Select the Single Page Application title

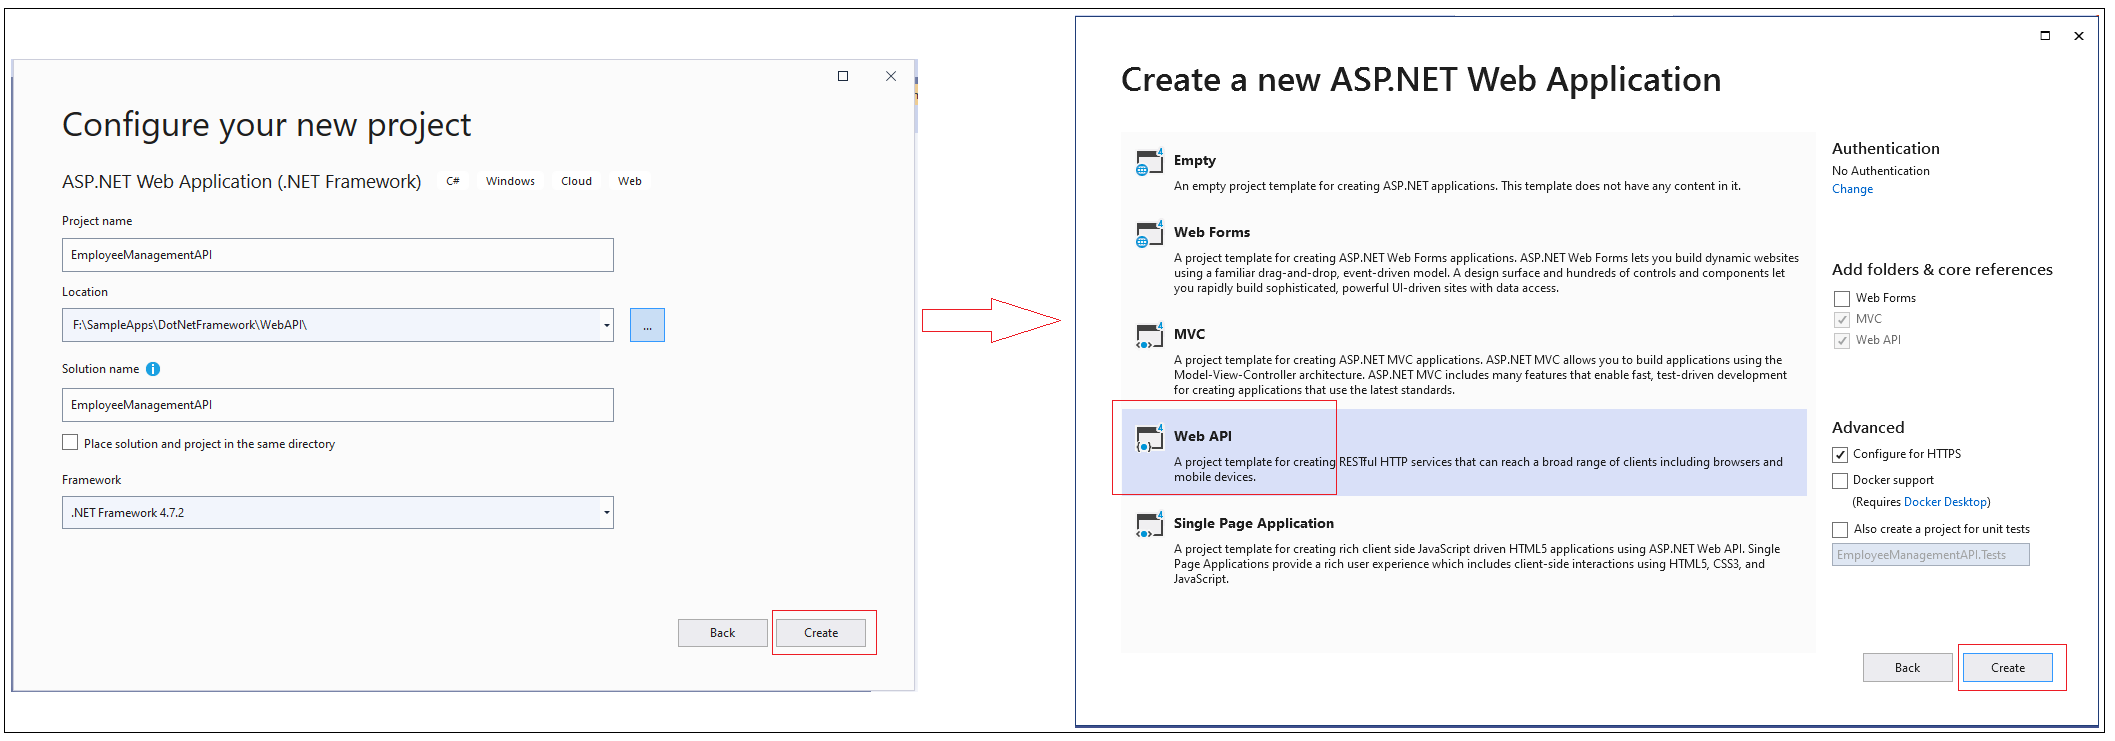click(1254, 523)
